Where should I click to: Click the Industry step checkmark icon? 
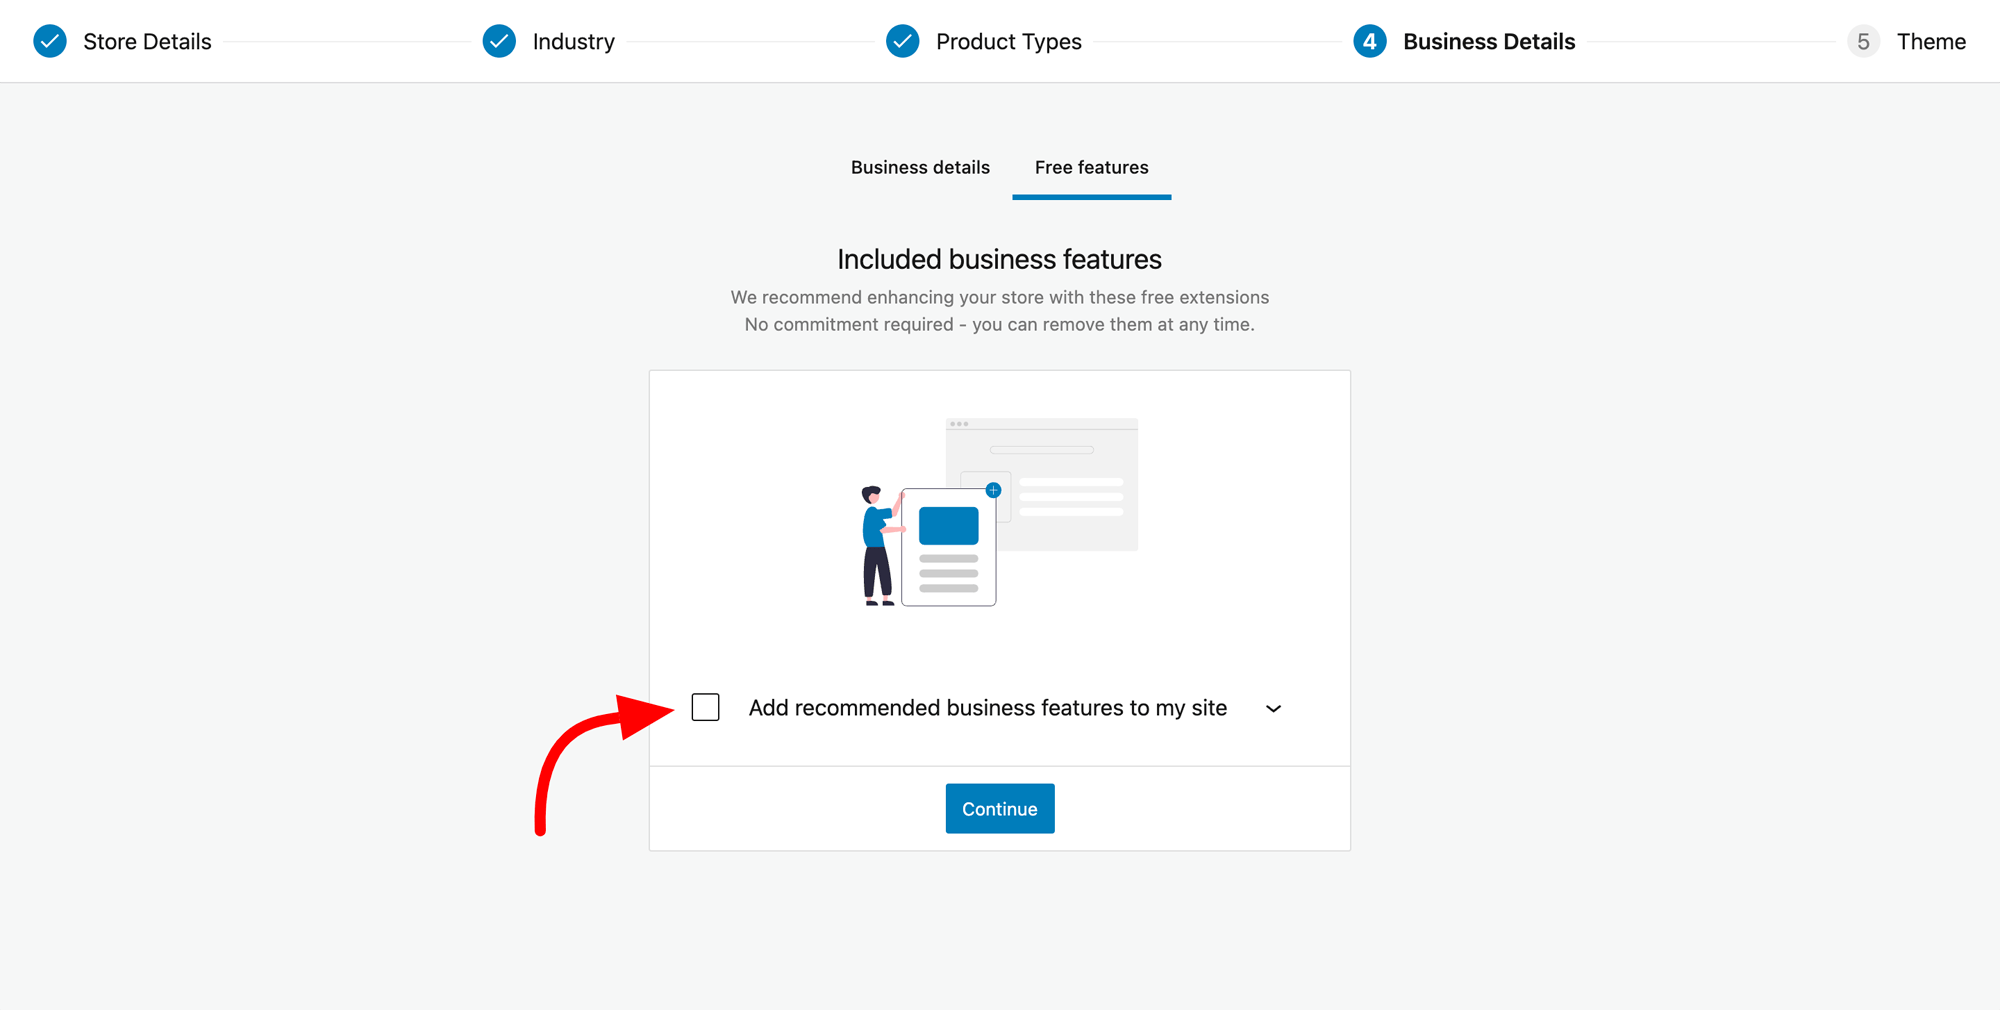coord(499,41)
